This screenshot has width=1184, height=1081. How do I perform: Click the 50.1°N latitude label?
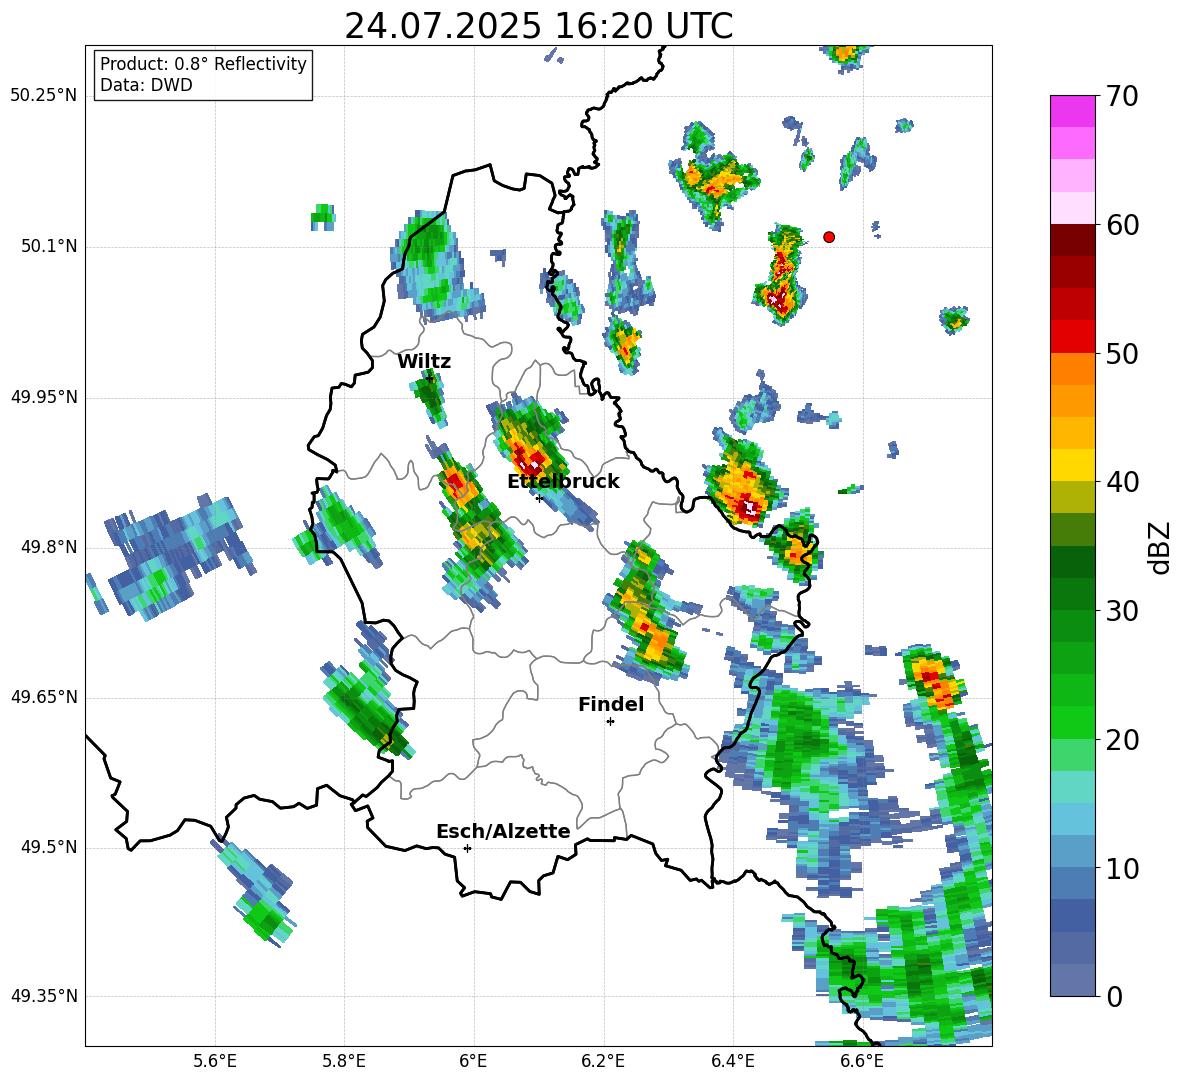tap(49, 247)
